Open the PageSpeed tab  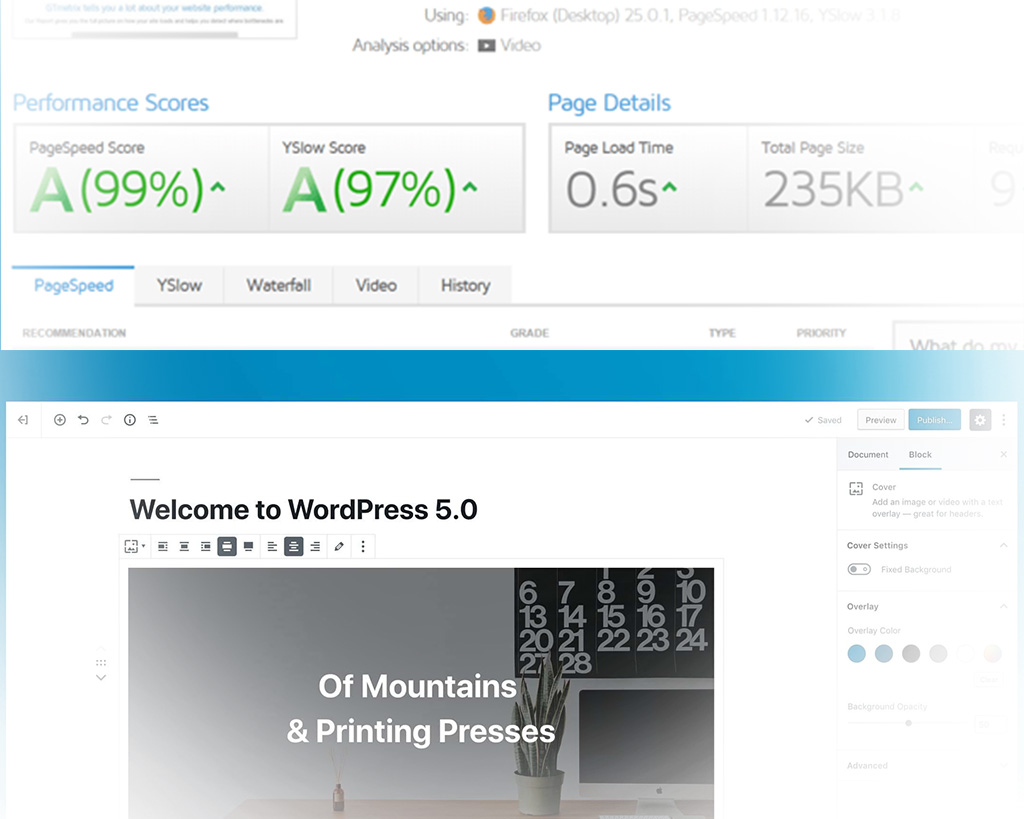[73, 285]
